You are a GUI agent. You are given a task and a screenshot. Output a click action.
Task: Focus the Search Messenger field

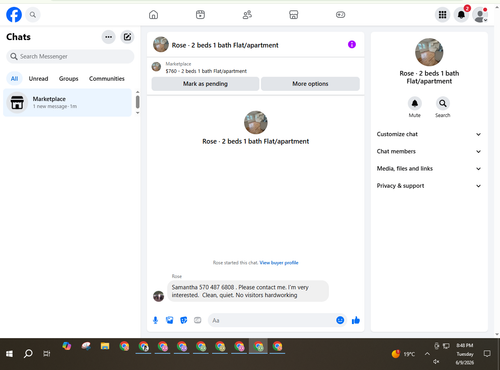pos(70,56)
